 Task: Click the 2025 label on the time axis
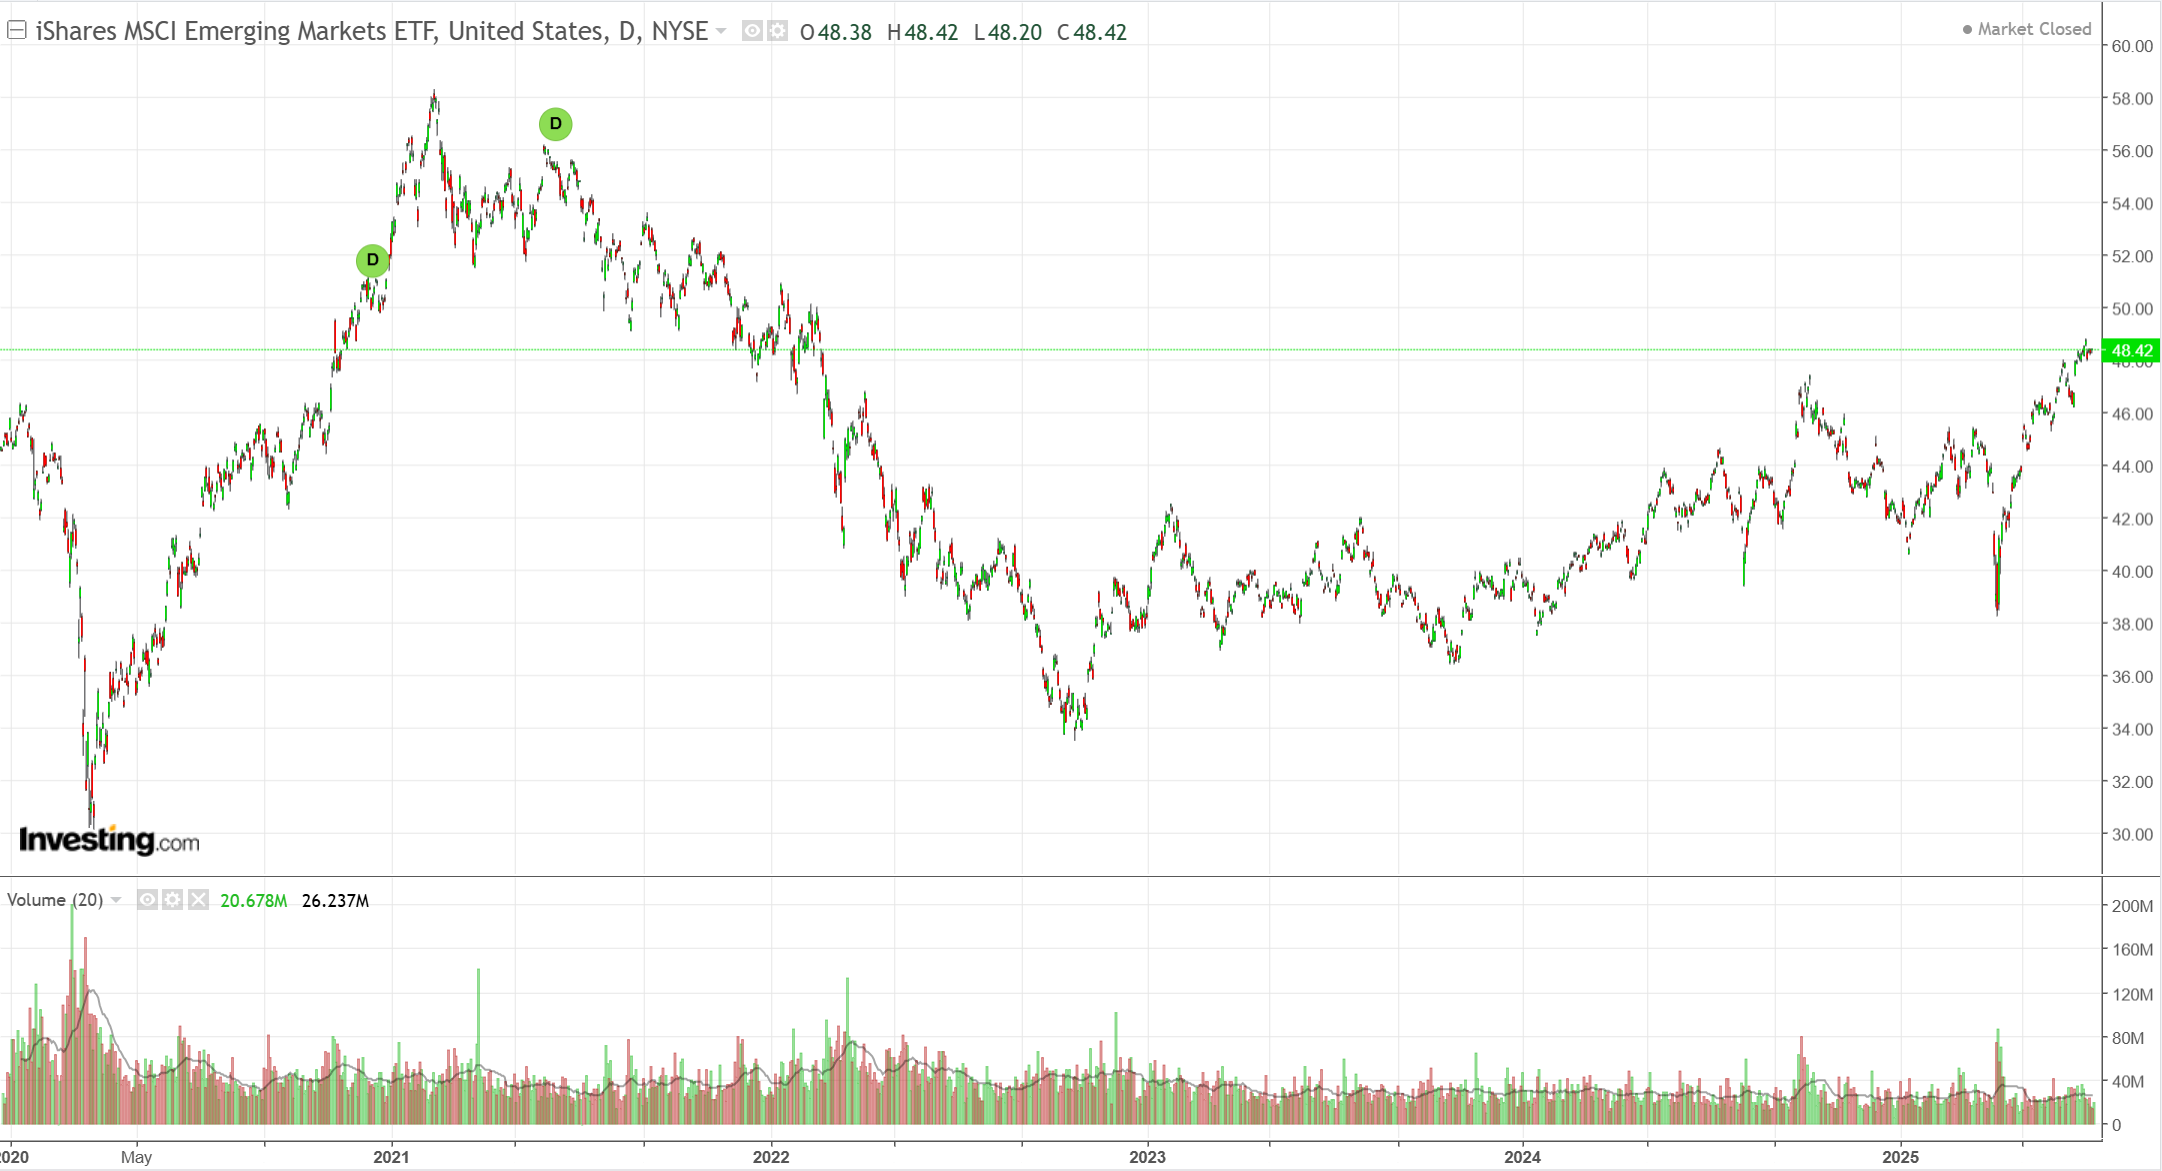pos(1900,1157)
